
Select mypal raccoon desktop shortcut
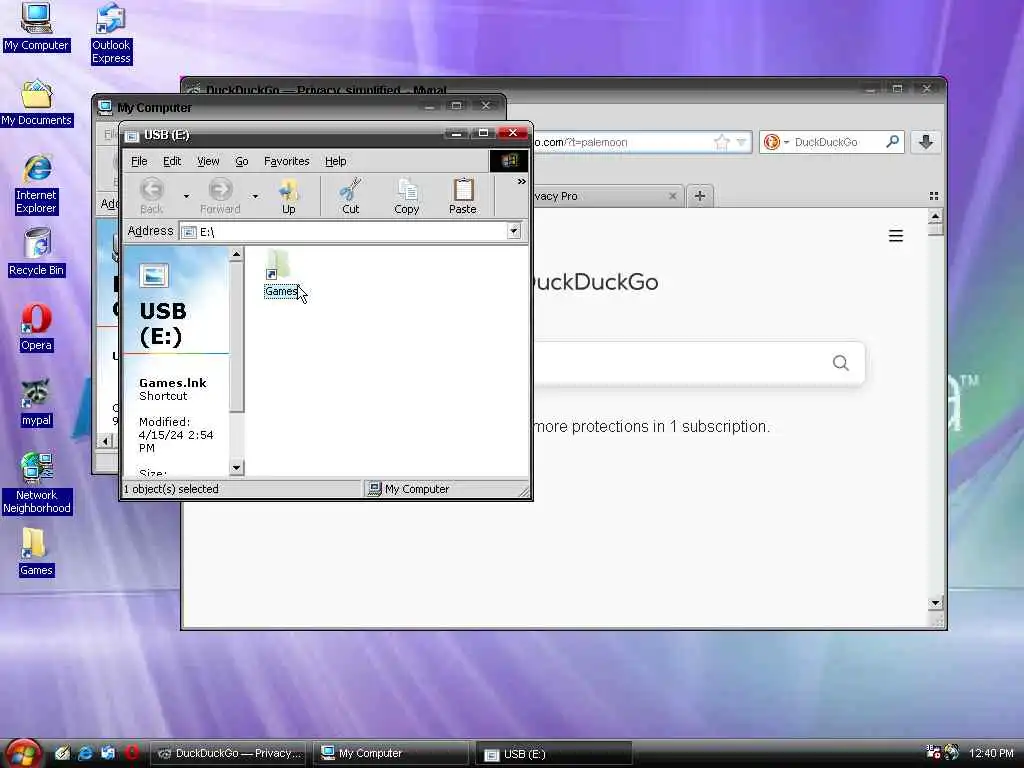coord(36,403)
